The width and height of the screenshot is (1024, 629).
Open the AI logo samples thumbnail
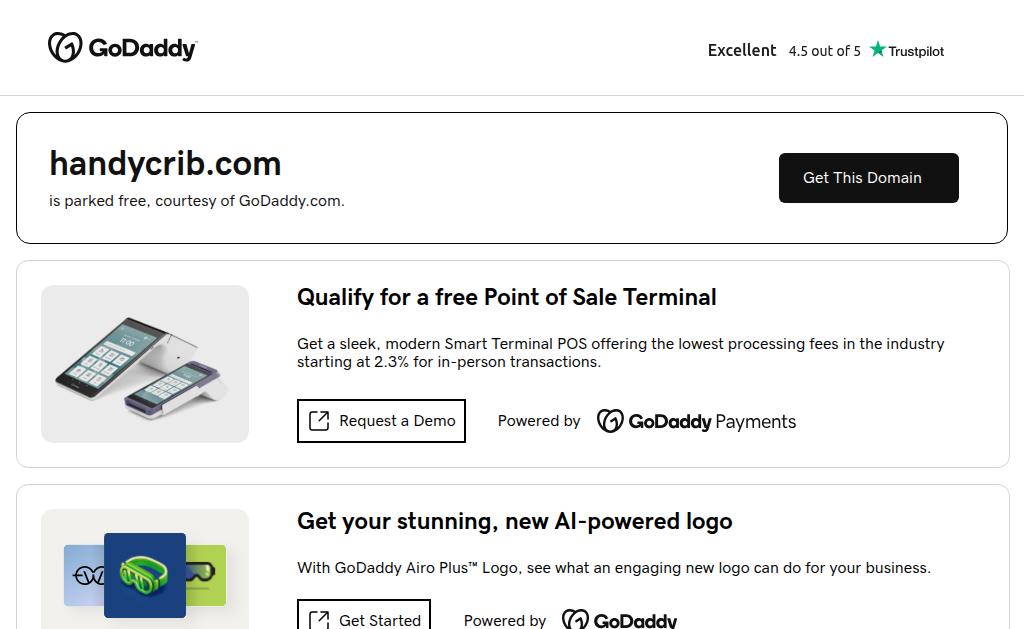click(145, 574)
